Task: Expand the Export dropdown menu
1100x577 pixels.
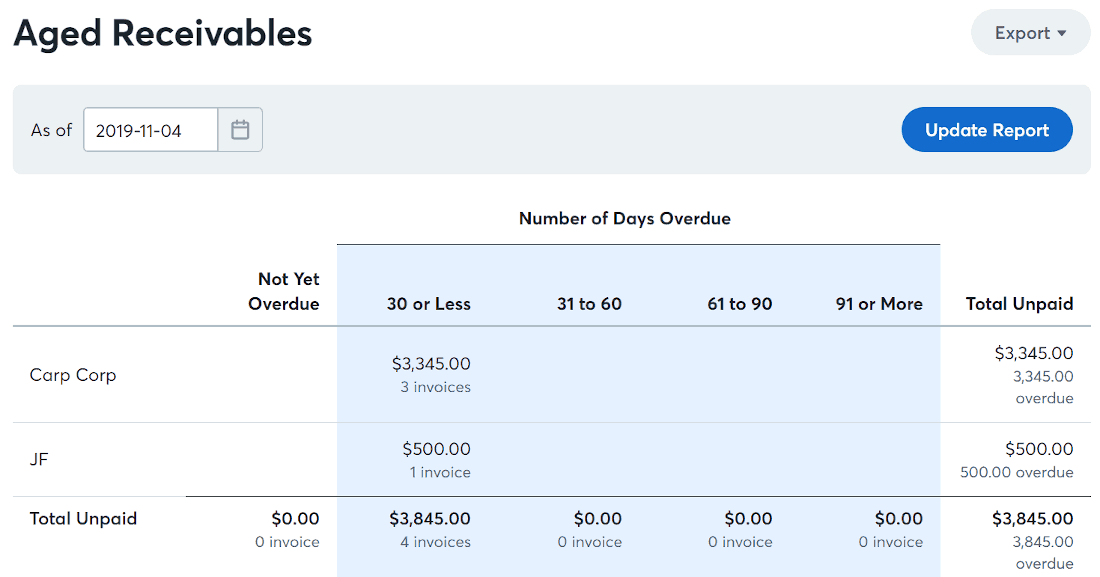Action: click(x=1030, y=33)
